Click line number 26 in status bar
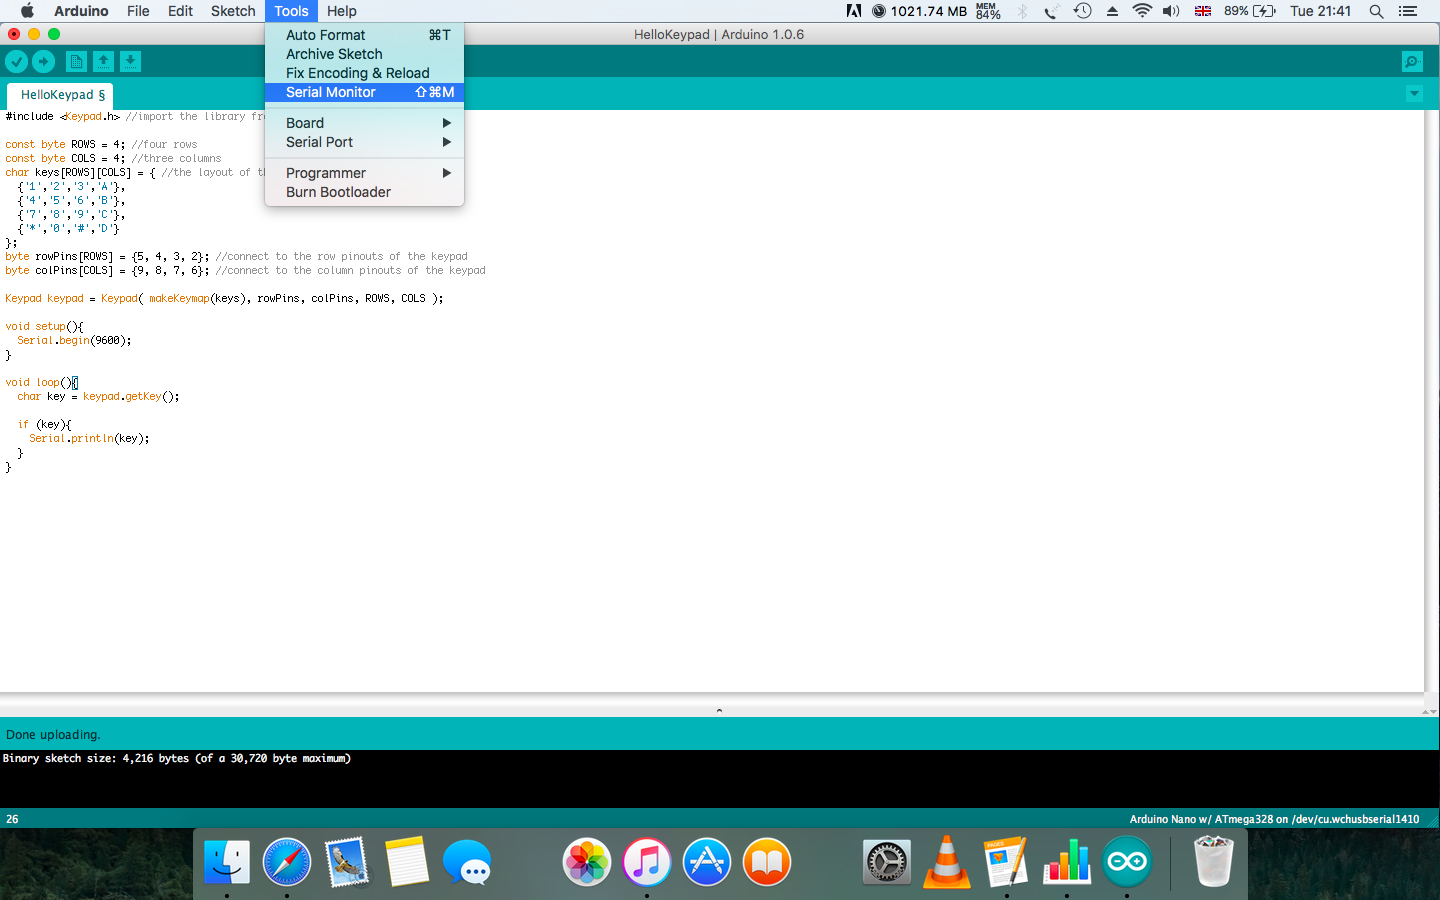 (12, 819)
